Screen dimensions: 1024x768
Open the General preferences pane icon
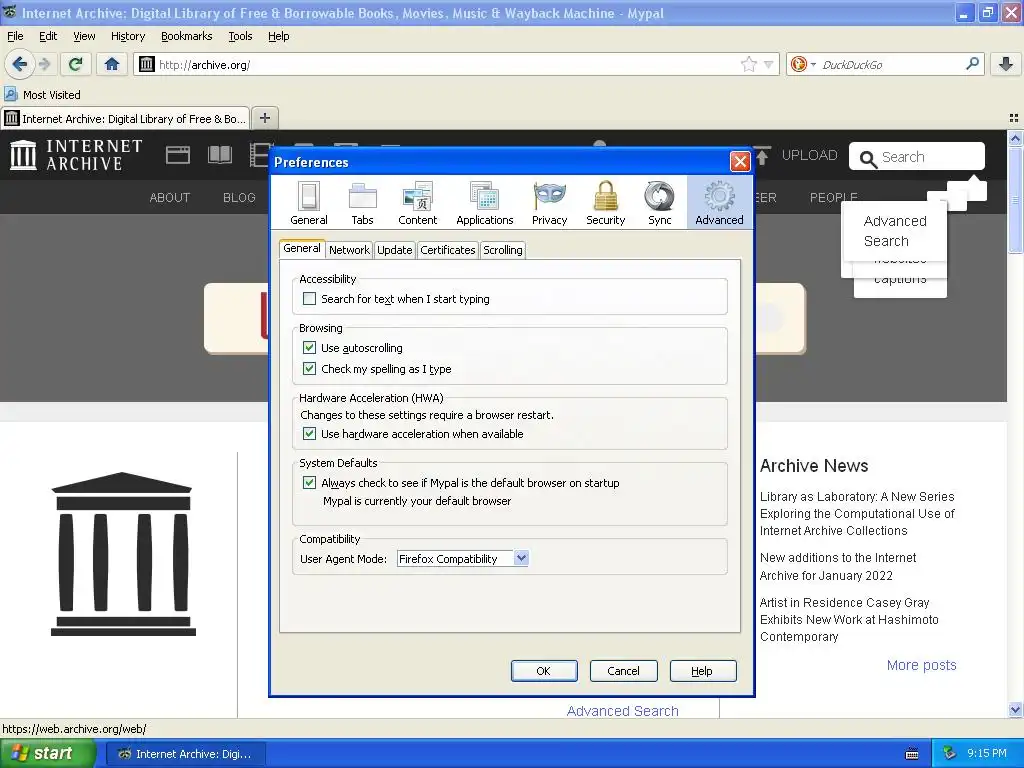click(309, 202)
